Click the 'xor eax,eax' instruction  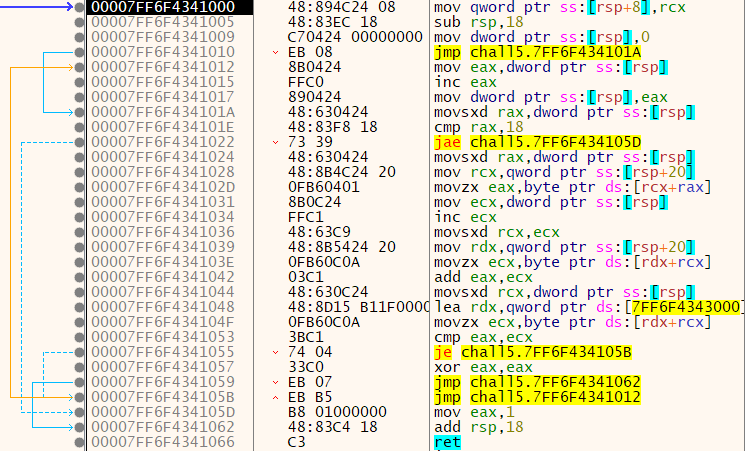point(483,367)
